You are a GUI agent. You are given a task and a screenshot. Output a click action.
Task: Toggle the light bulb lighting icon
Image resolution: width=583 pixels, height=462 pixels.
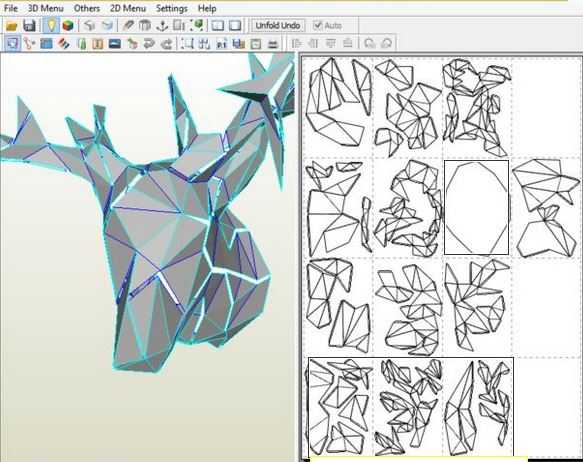(x=51, y=26)
